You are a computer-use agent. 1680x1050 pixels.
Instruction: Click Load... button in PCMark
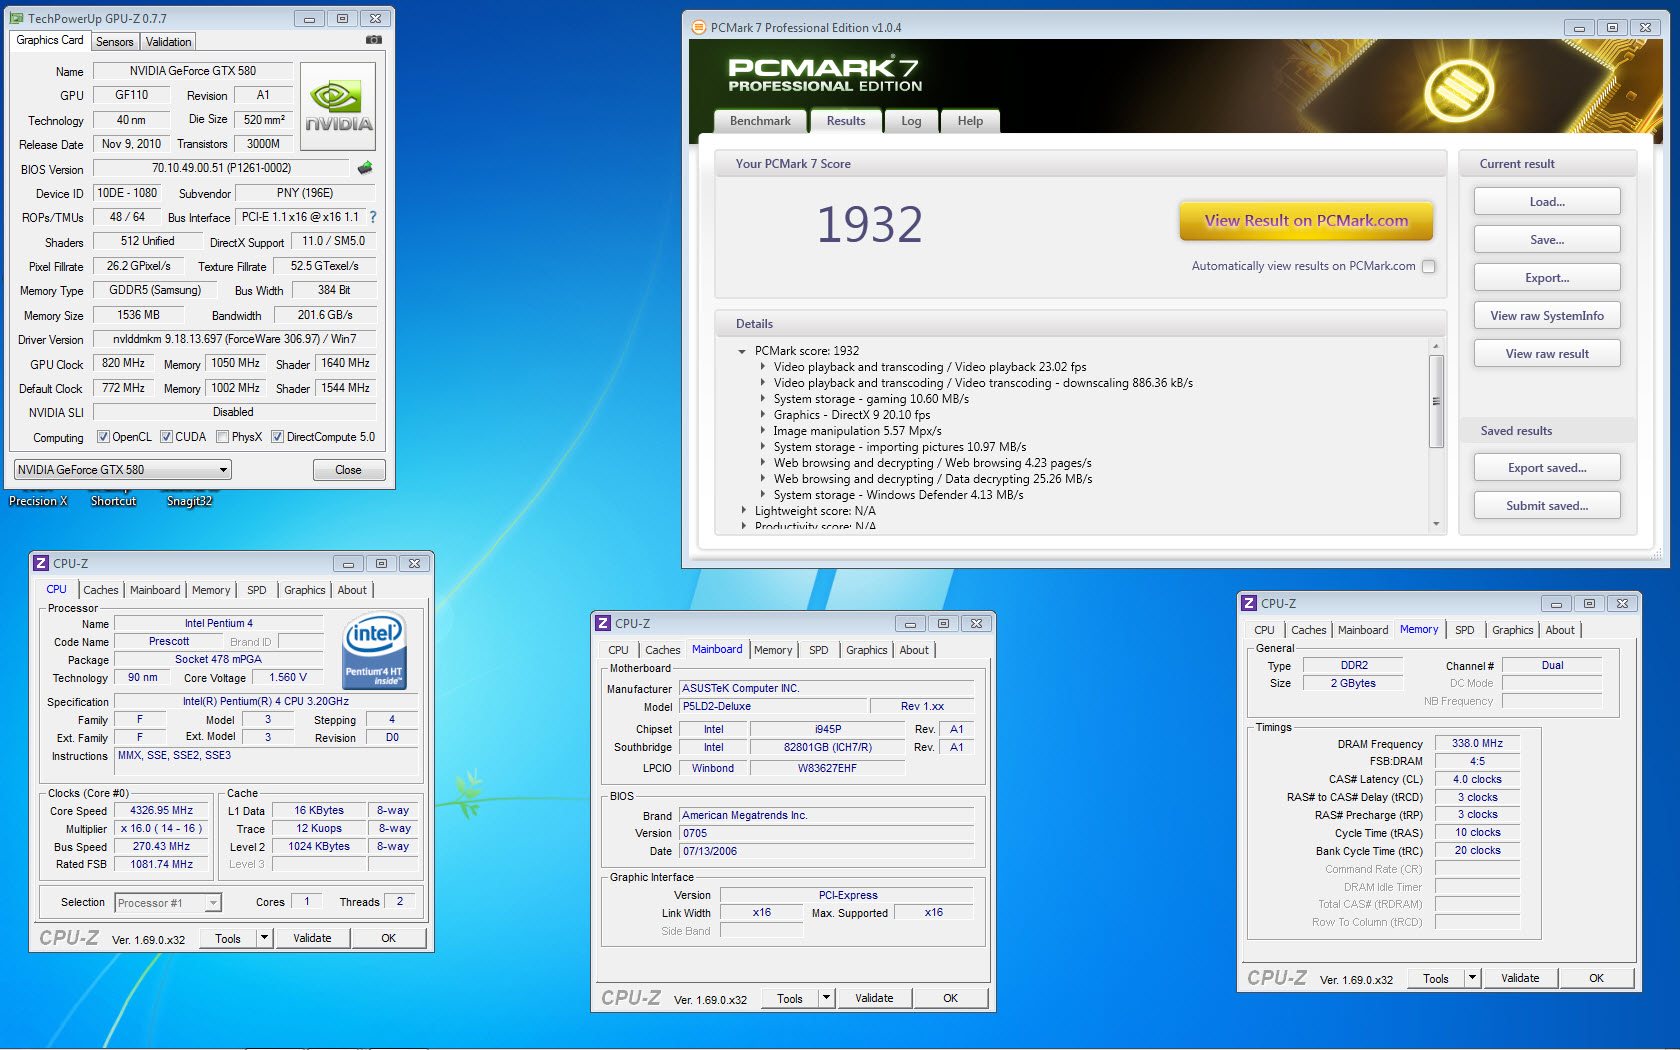(x=1547, y=202)
